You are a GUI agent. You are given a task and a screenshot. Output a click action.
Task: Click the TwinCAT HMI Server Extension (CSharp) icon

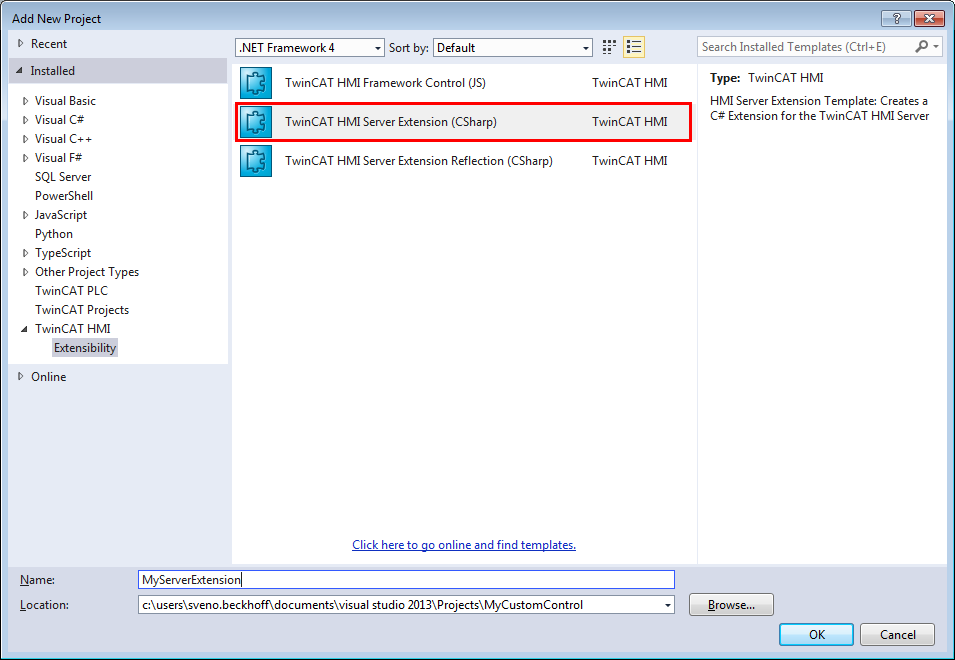click(256, 122)
